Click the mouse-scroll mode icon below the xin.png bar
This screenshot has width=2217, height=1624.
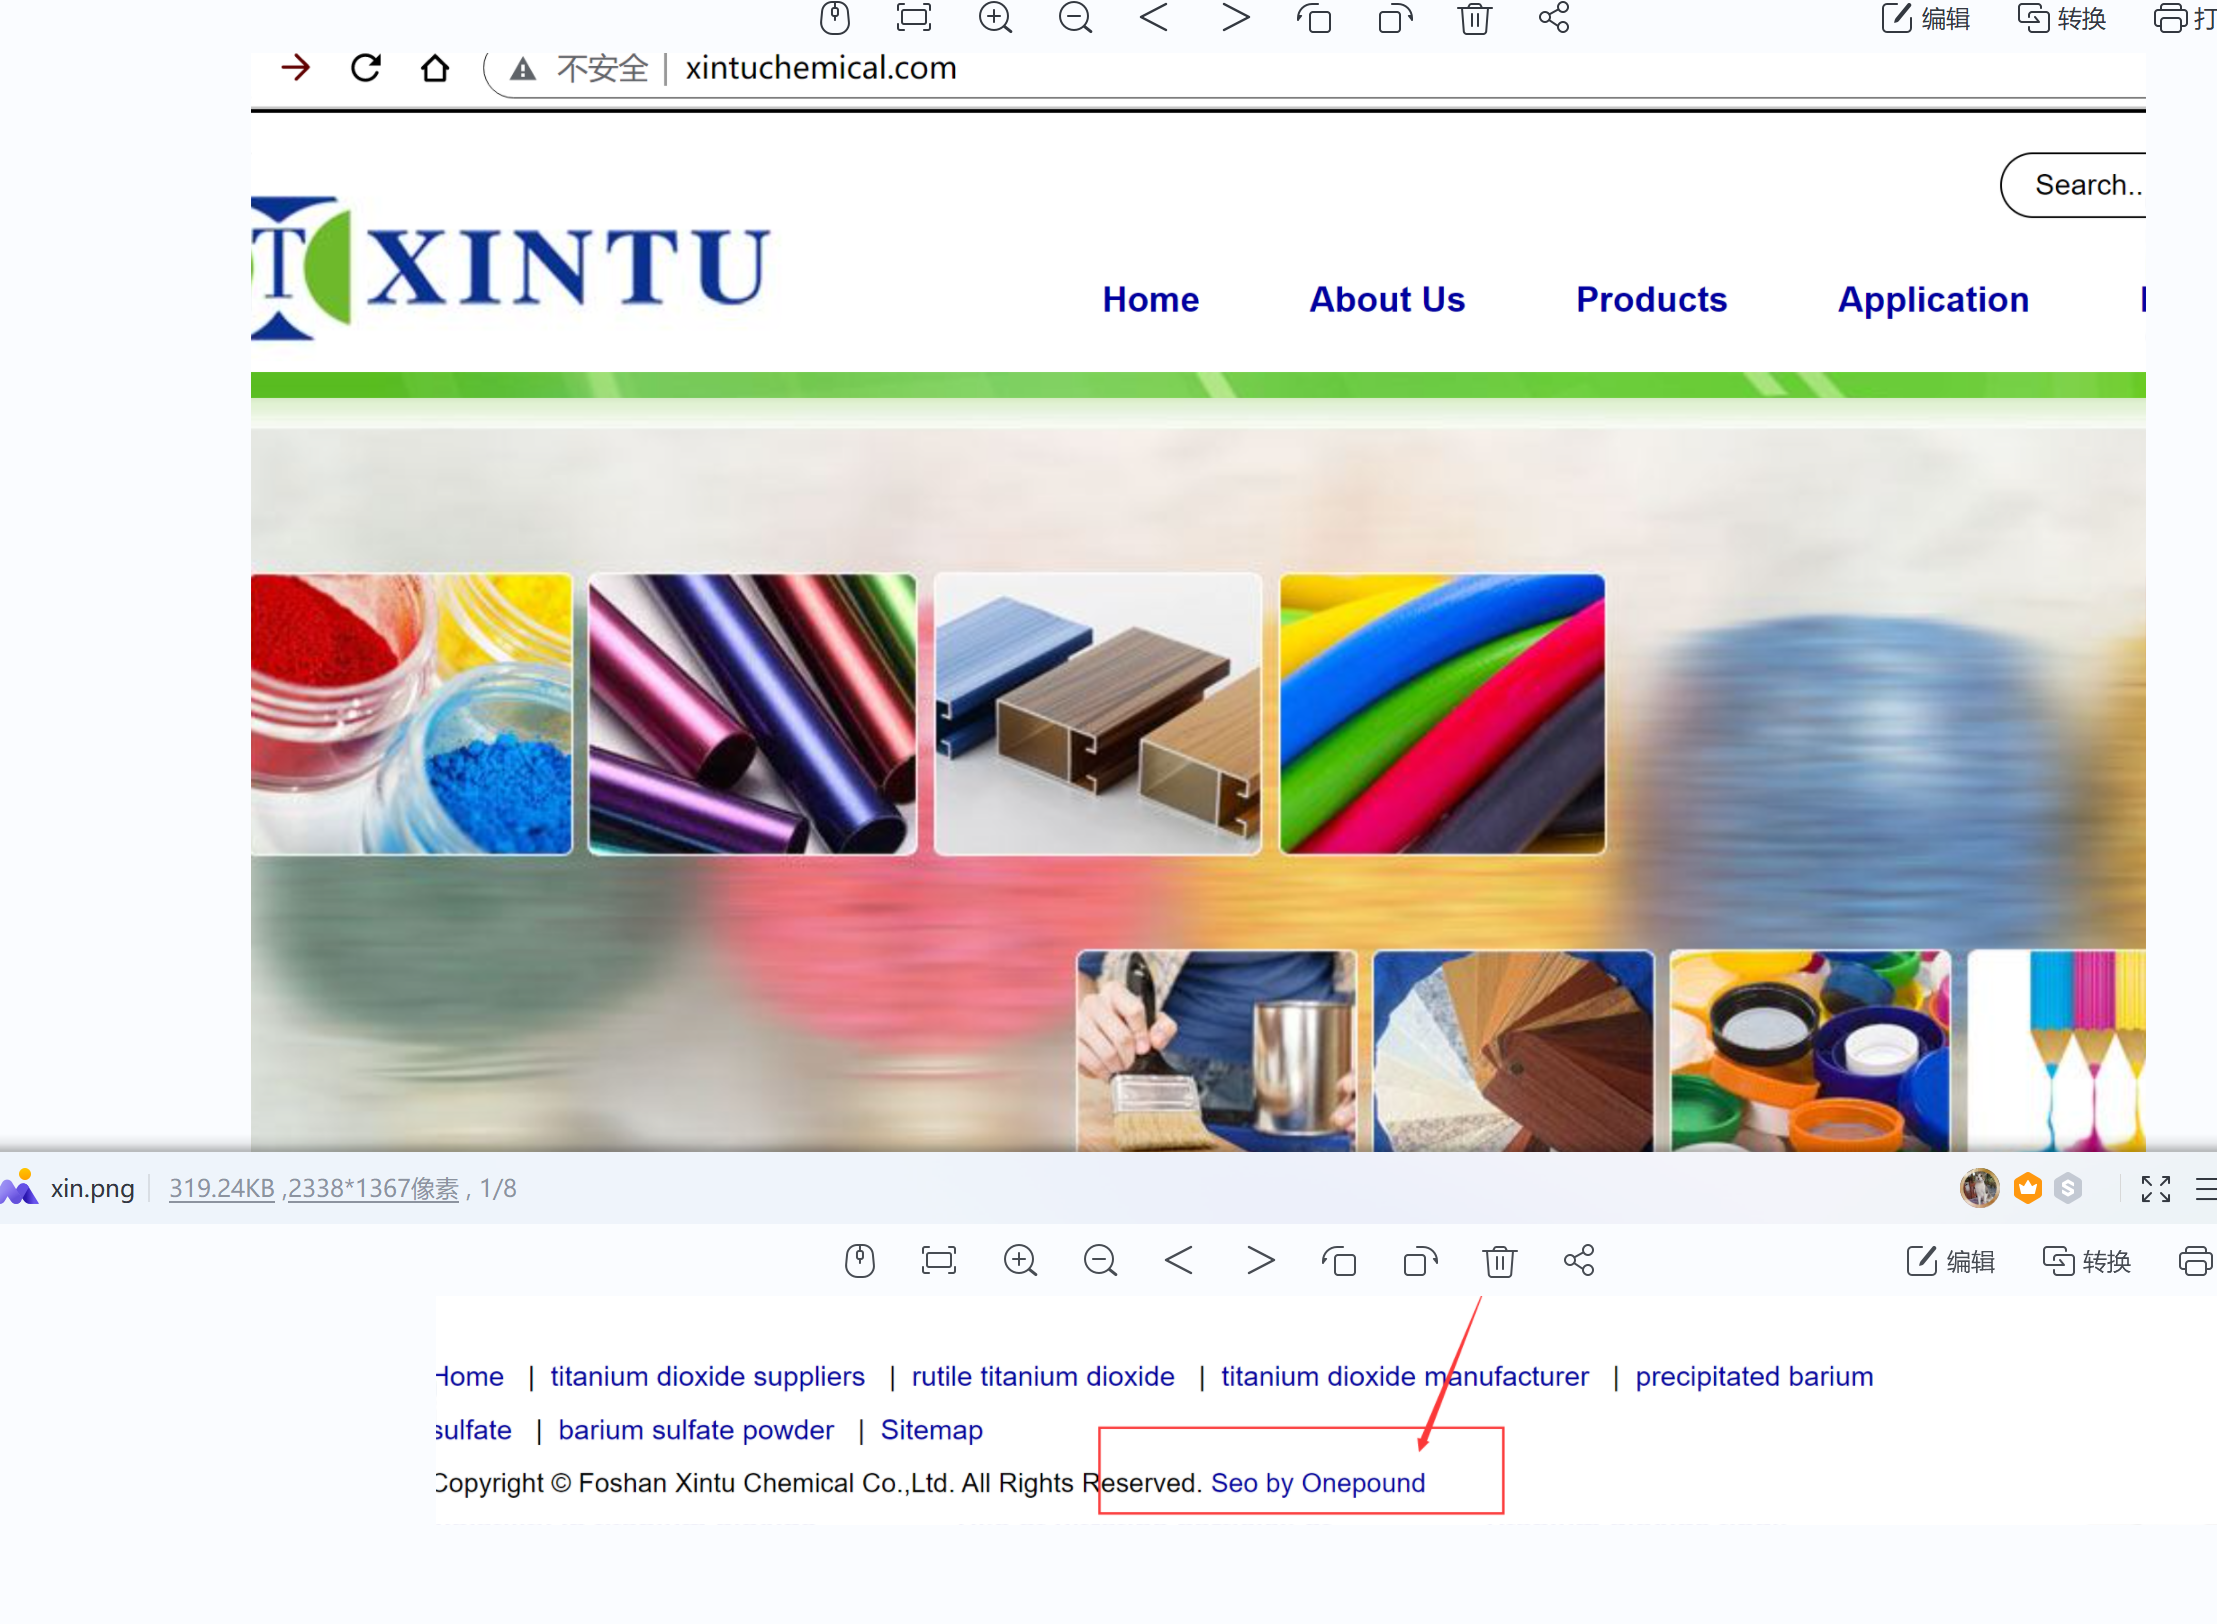pos(860,1261)
